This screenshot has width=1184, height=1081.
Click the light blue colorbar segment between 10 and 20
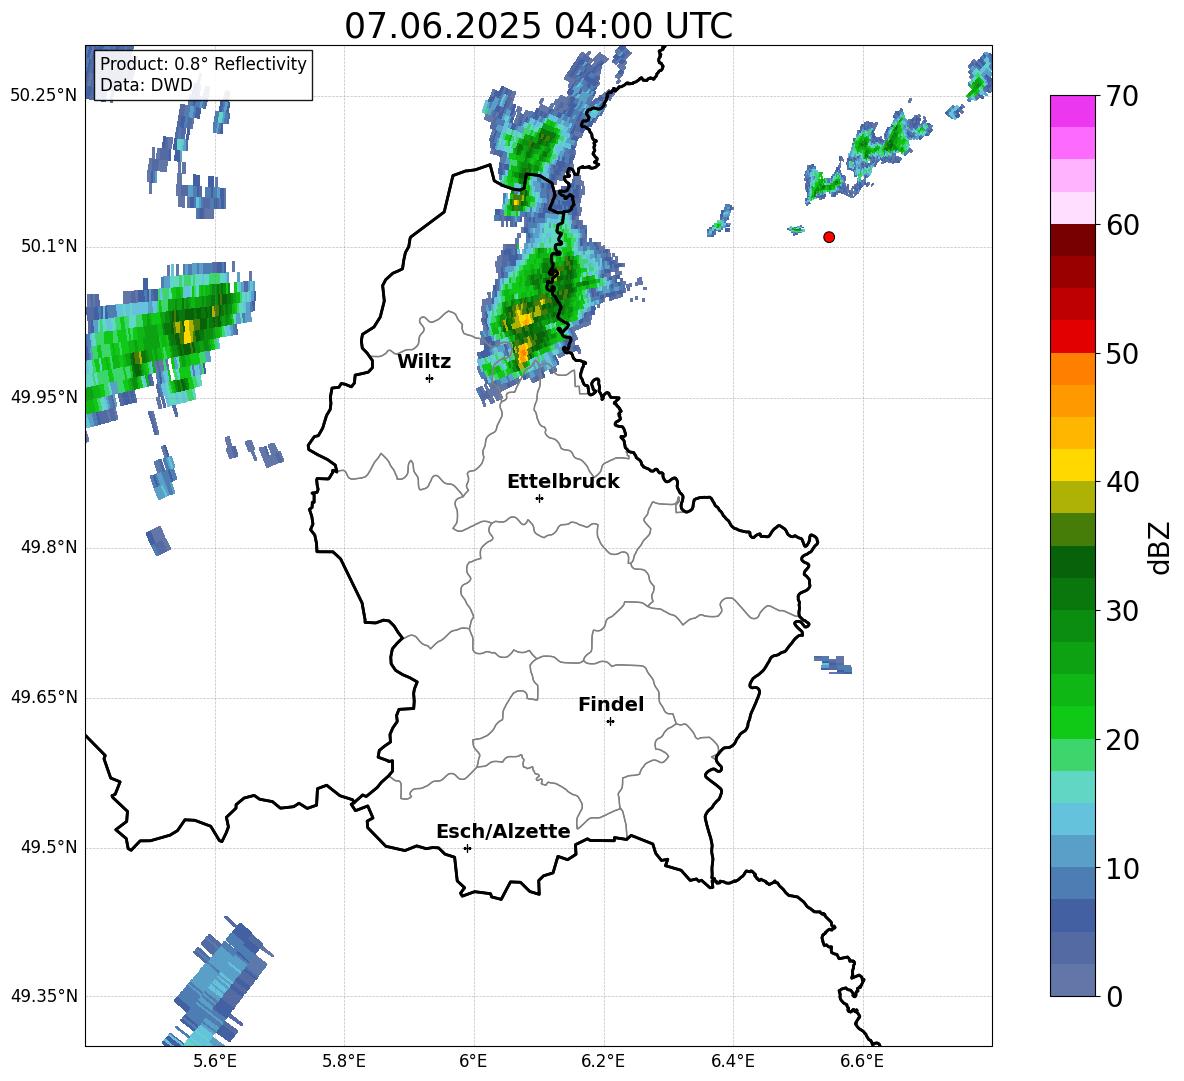click(x=1072, y=819)
